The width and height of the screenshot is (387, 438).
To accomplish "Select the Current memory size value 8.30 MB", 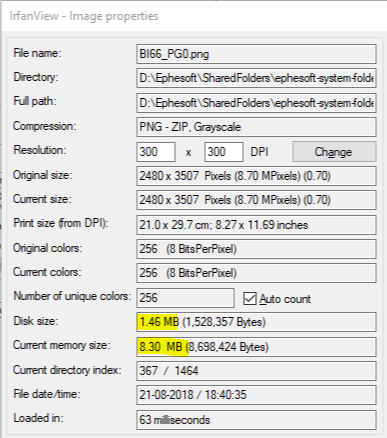I will [256, 347].
